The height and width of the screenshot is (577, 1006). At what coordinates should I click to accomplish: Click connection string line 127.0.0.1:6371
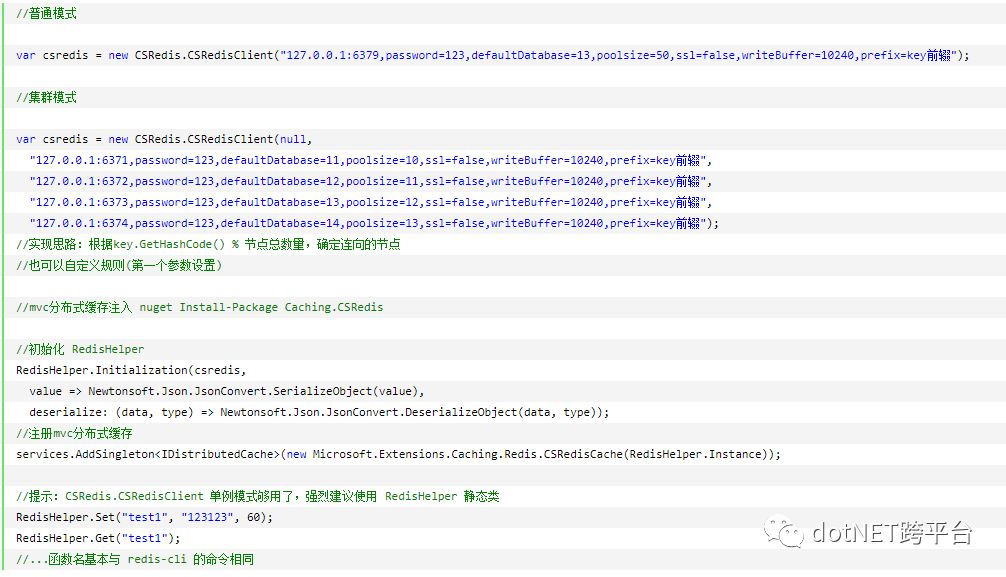pyautogui.click(x=370, y=160)
